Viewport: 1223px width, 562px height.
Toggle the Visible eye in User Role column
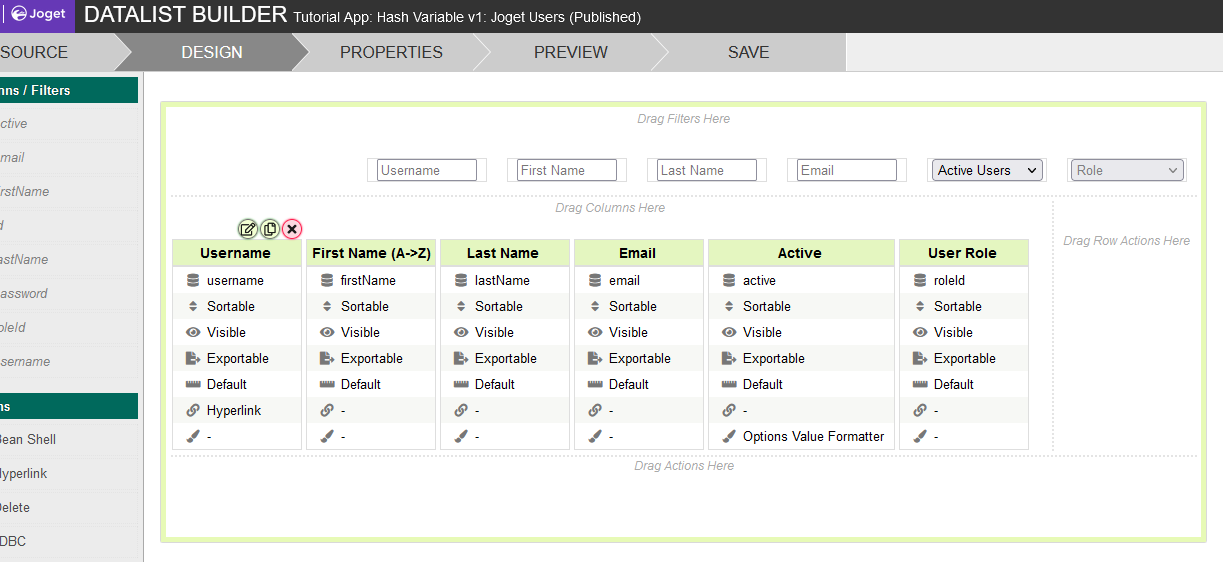[x=920, y=332]
